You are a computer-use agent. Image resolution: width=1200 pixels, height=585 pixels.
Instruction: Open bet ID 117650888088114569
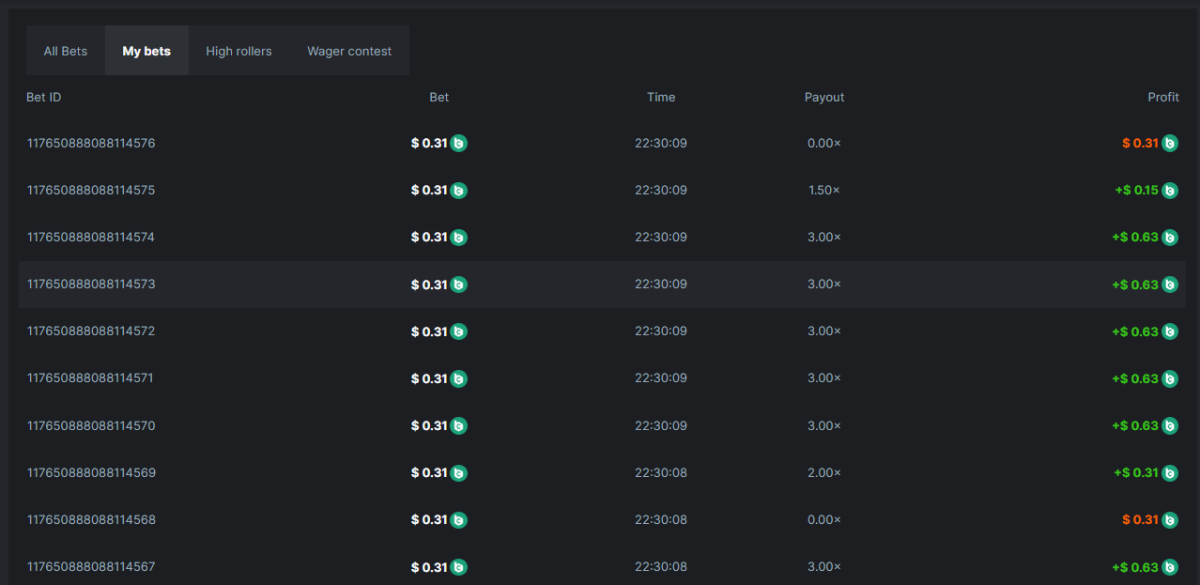point(91,472)
